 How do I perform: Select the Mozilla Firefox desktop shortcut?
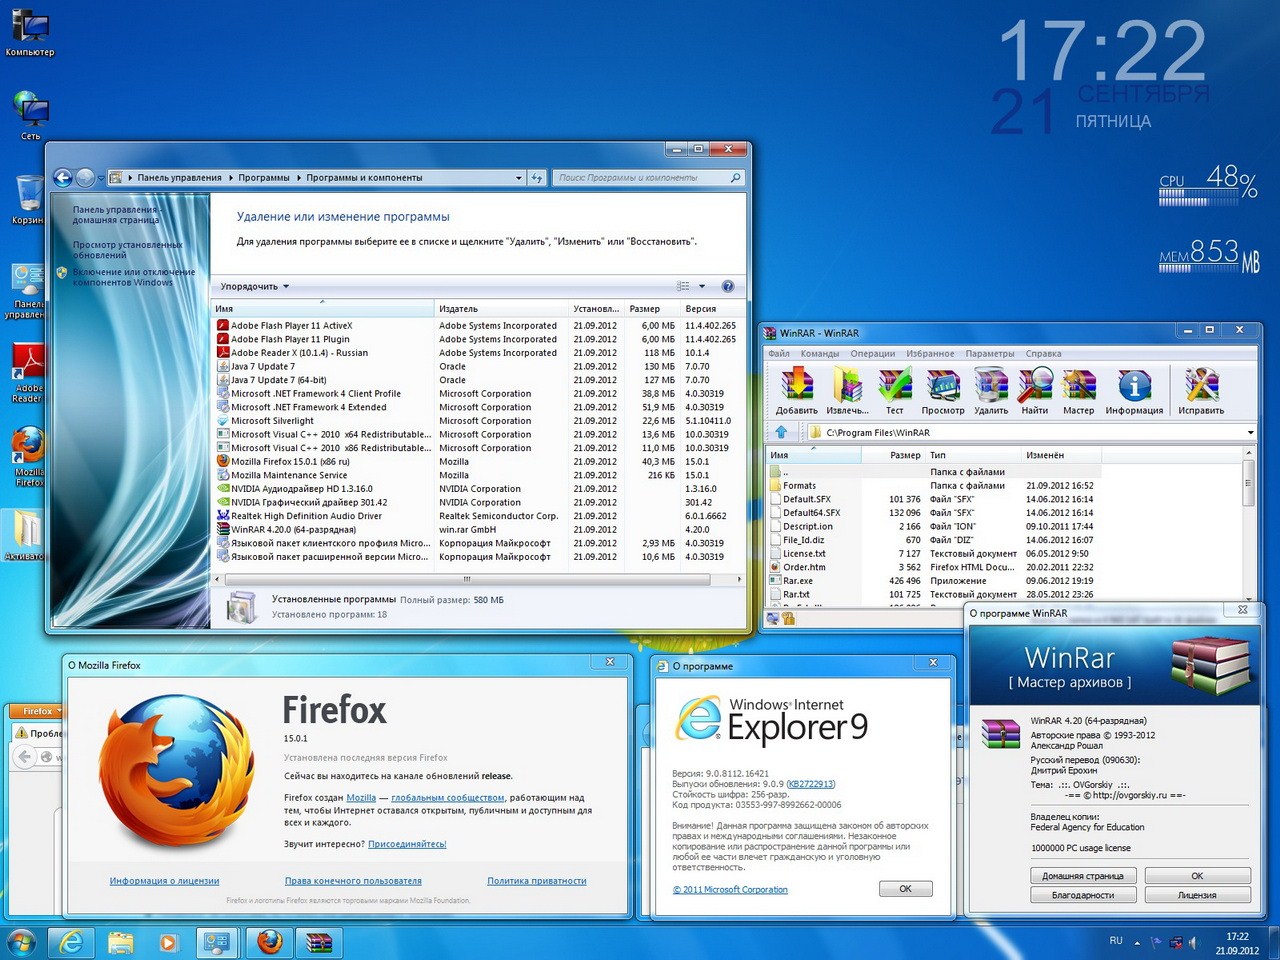click(28, 457)
